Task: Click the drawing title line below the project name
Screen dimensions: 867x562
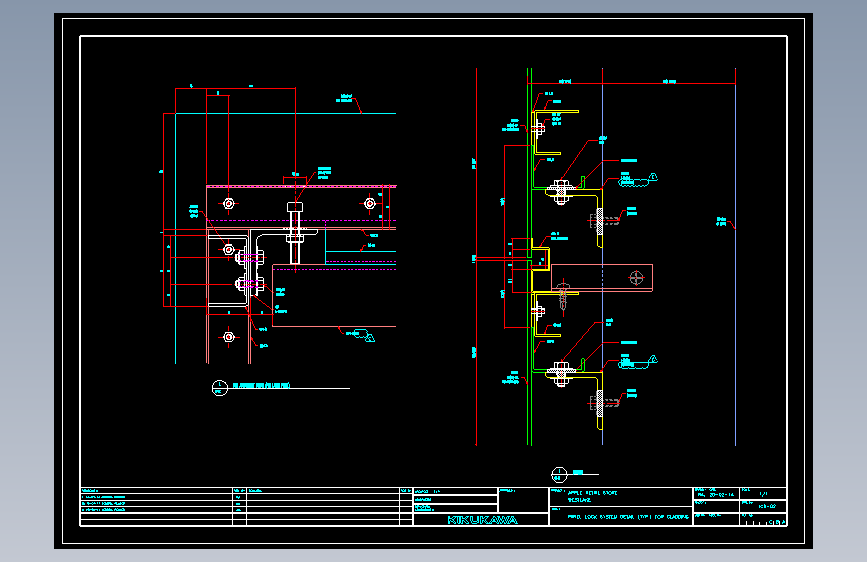Action: tap(628, 517)
